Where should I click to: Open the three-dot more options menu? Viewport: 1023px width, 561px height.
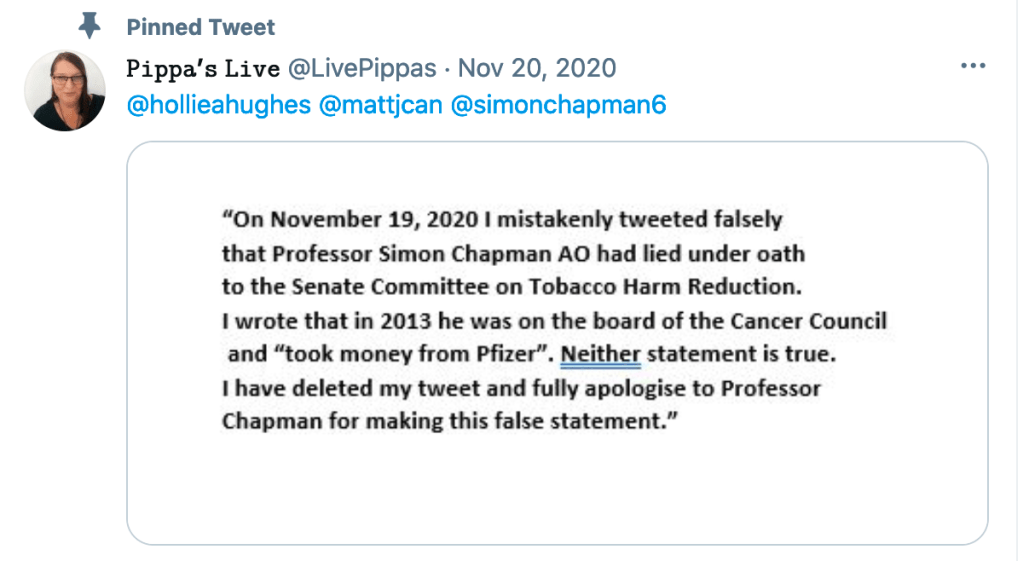tap(972, 66)
